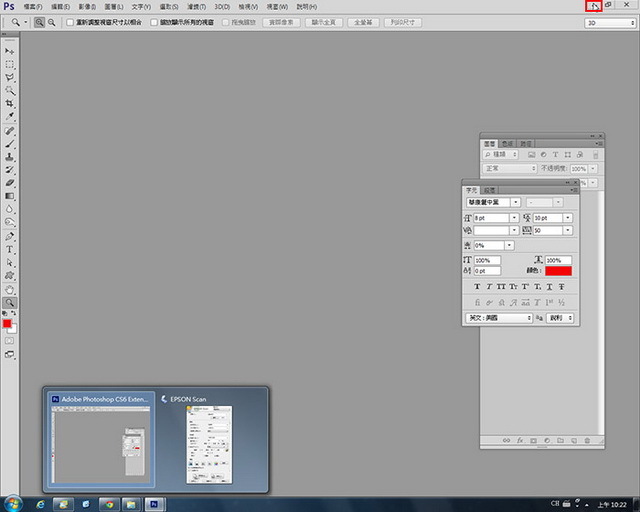The image size is (640, 512).
Task: Apply faux bold in the Character panel
Action: [x=477, y=286]
